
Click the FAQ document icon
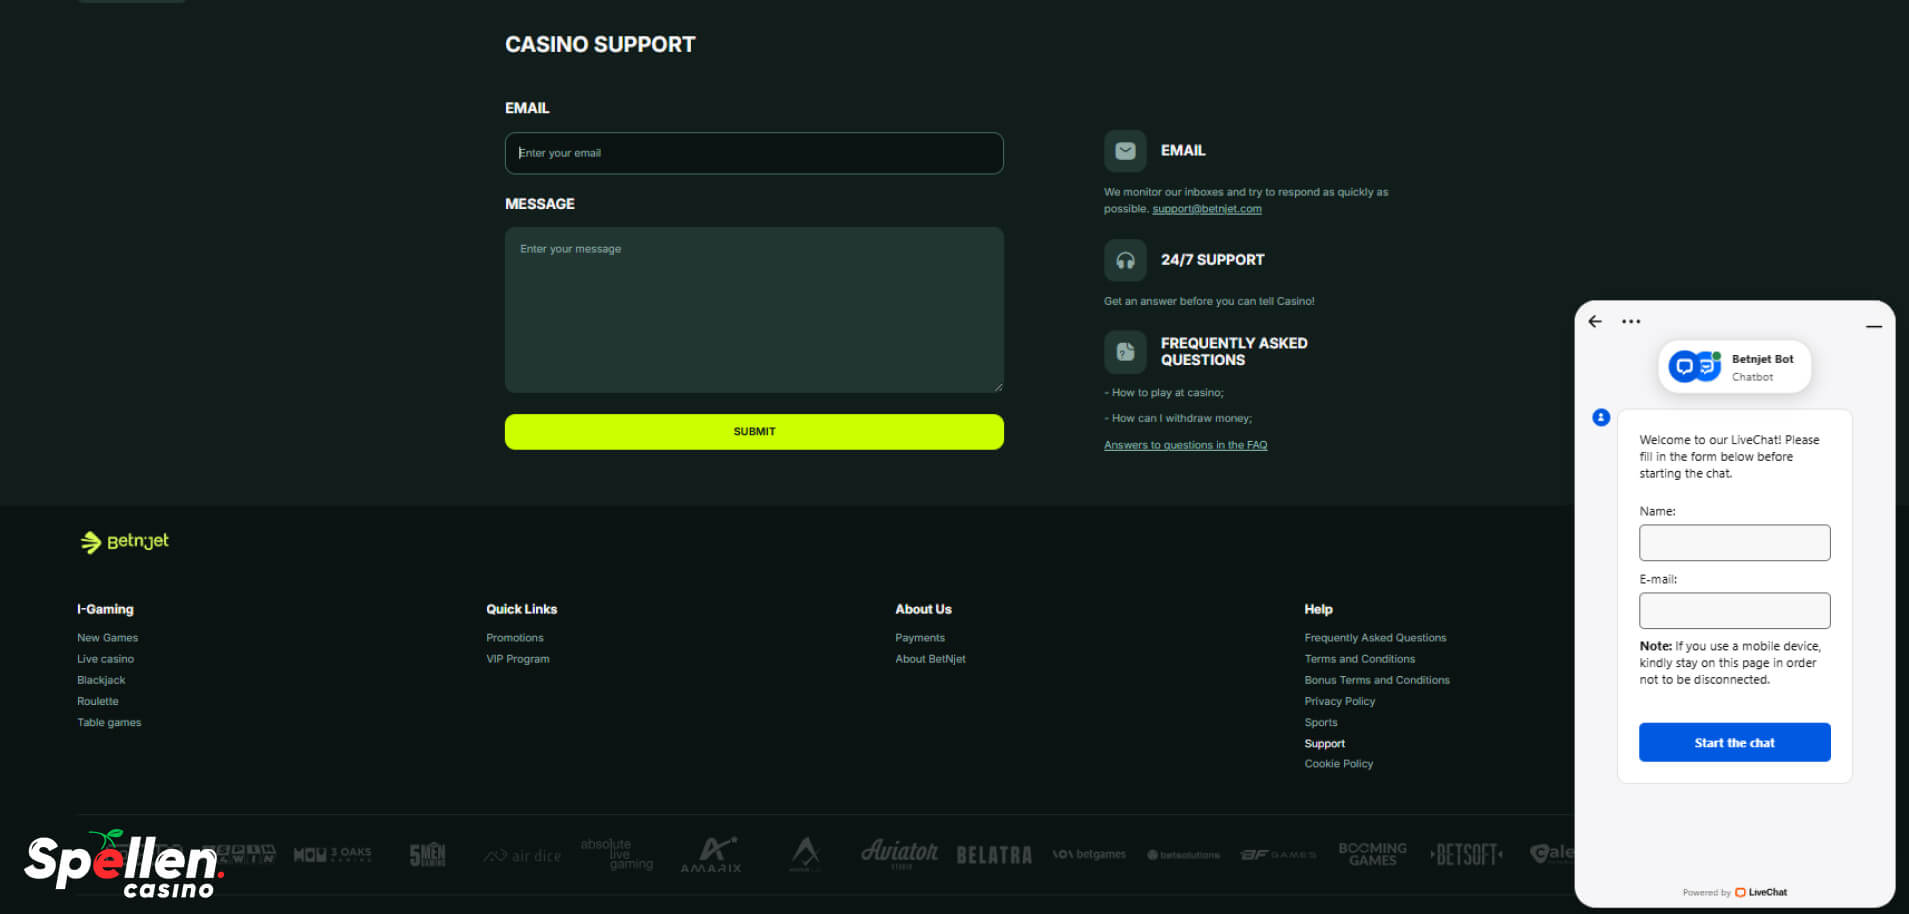click(x=1125, y=352)
